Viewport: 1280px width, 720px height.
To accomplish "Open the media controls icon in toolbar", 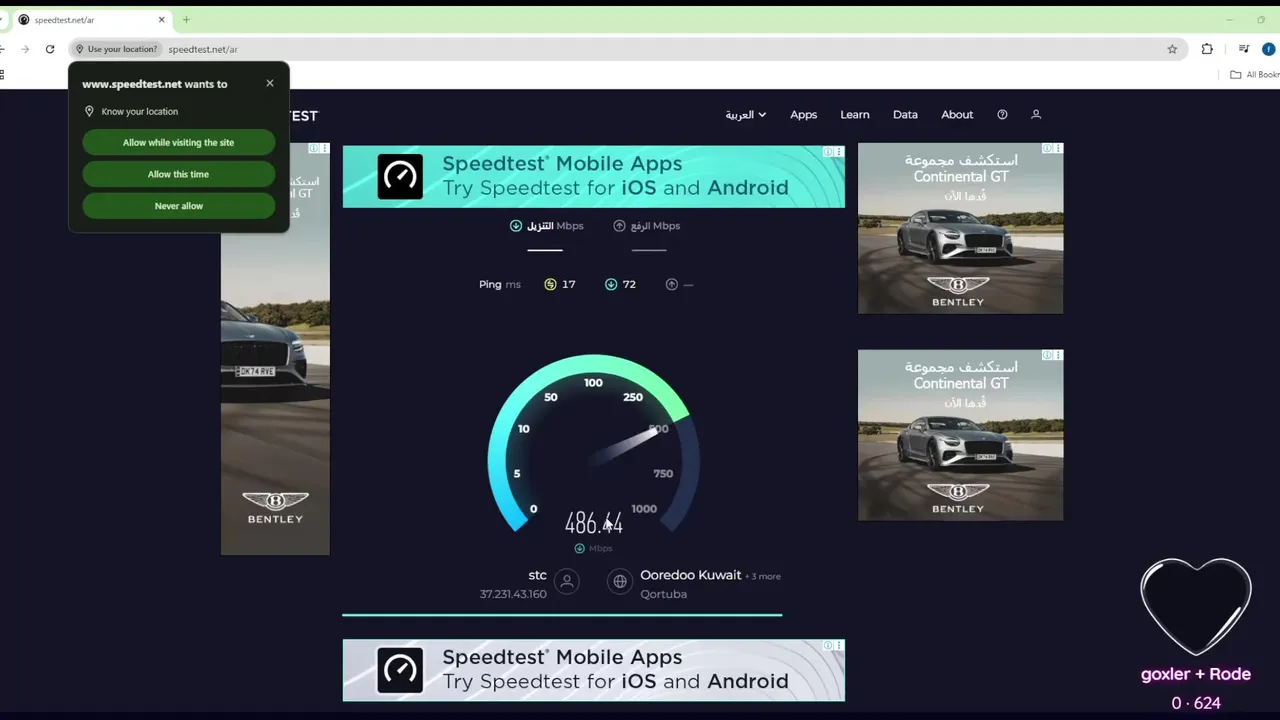I will (x=1244, y=49).
